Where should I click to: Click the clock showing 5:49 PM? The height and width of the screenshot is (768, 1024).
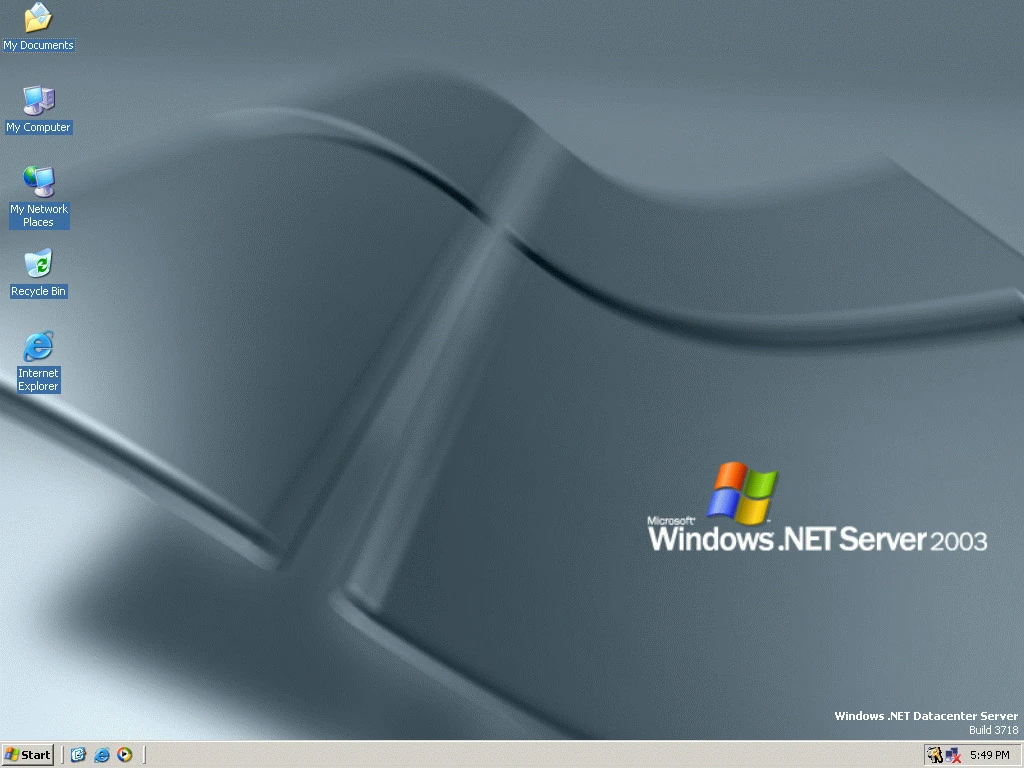993,755
